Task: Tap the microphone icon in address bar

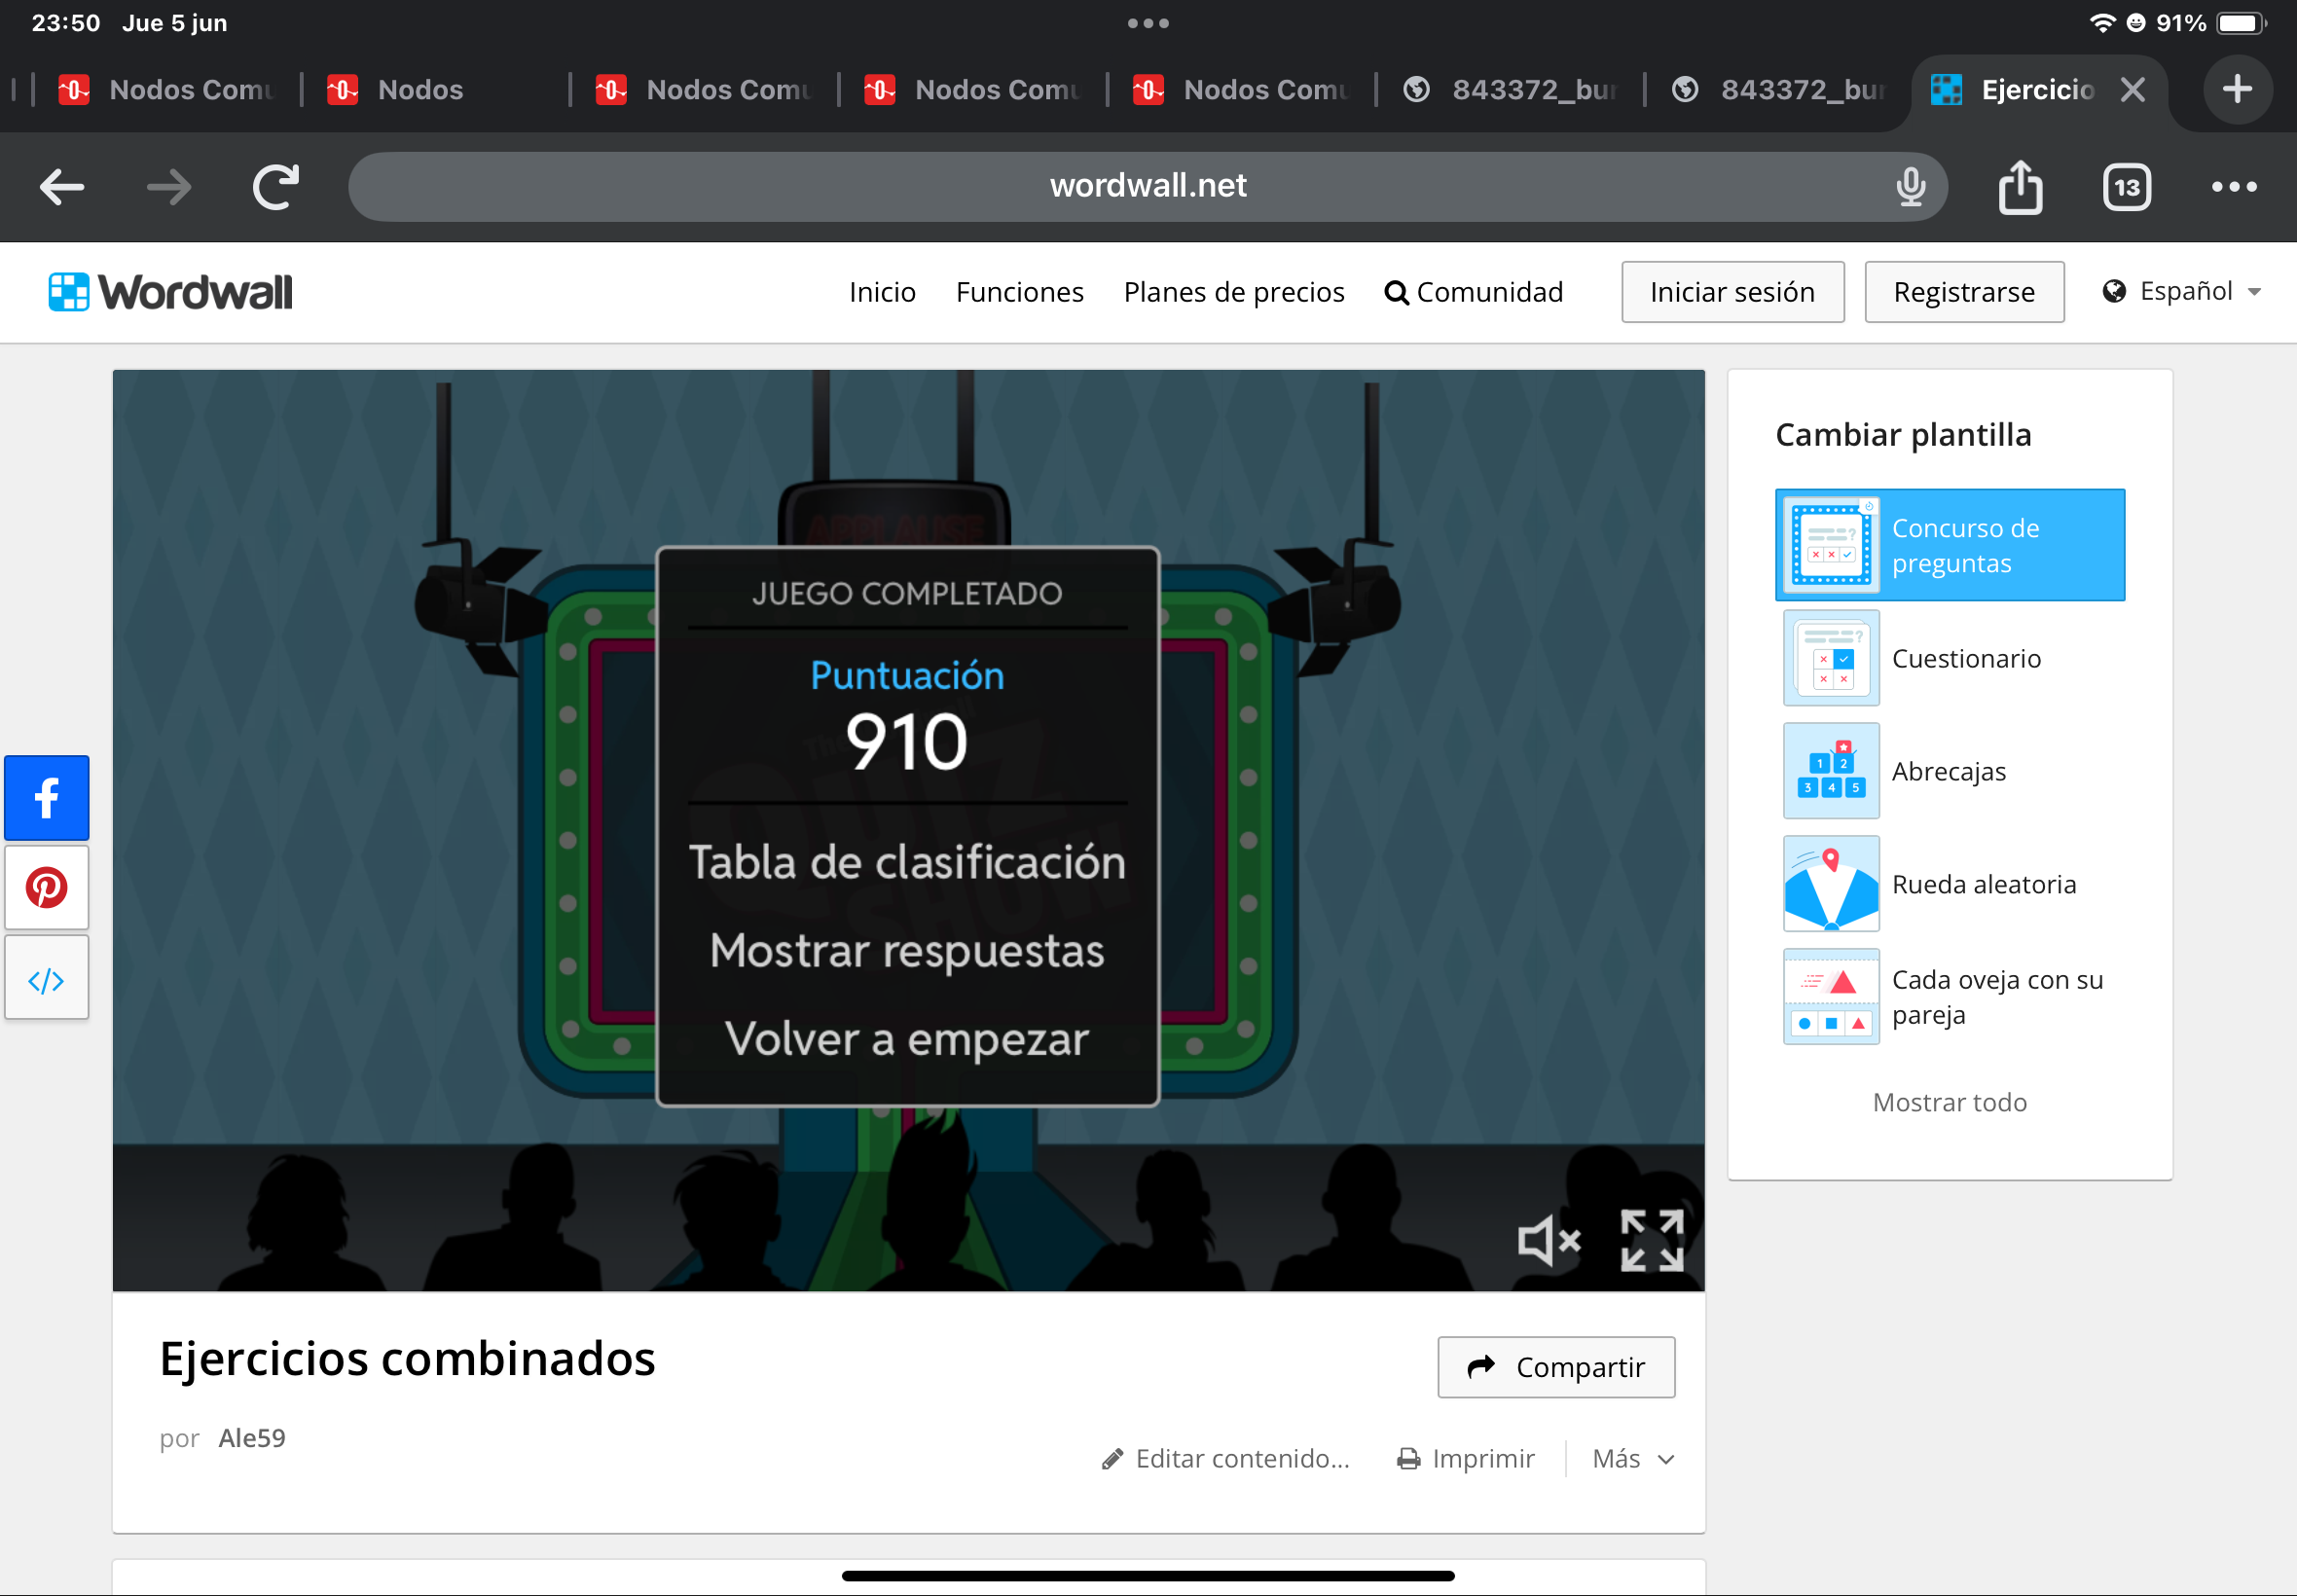Action: pos(1910,187)
